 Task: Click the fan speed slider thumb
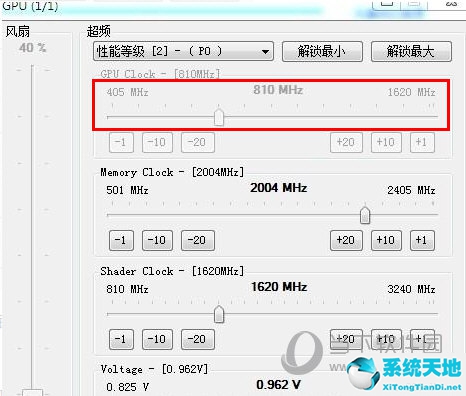pyautogui.click(x=32, y=392)
